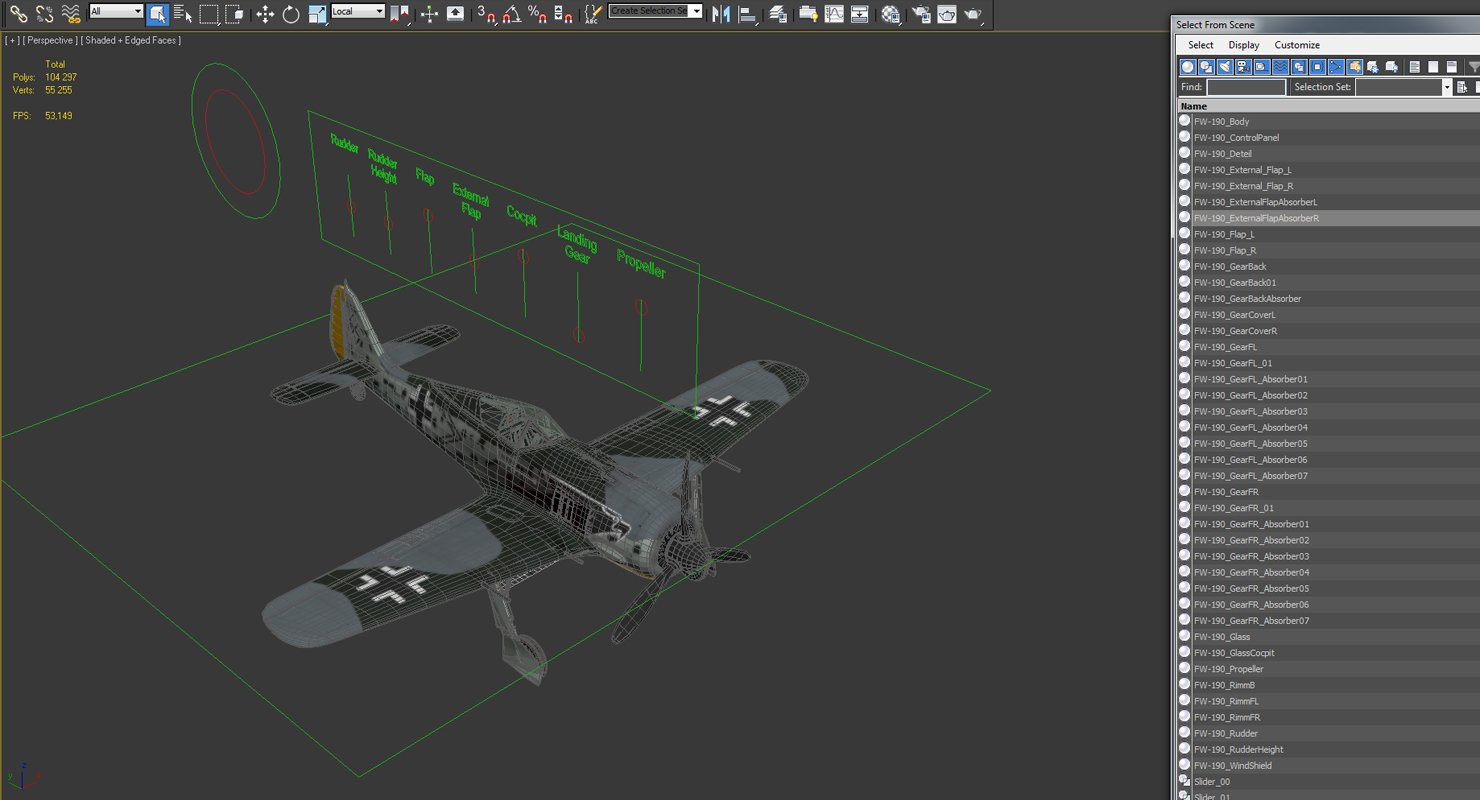This screenshot has height=800, width=1480.
Task: Click the Render Production teapot icon
Action: [973, 14]
